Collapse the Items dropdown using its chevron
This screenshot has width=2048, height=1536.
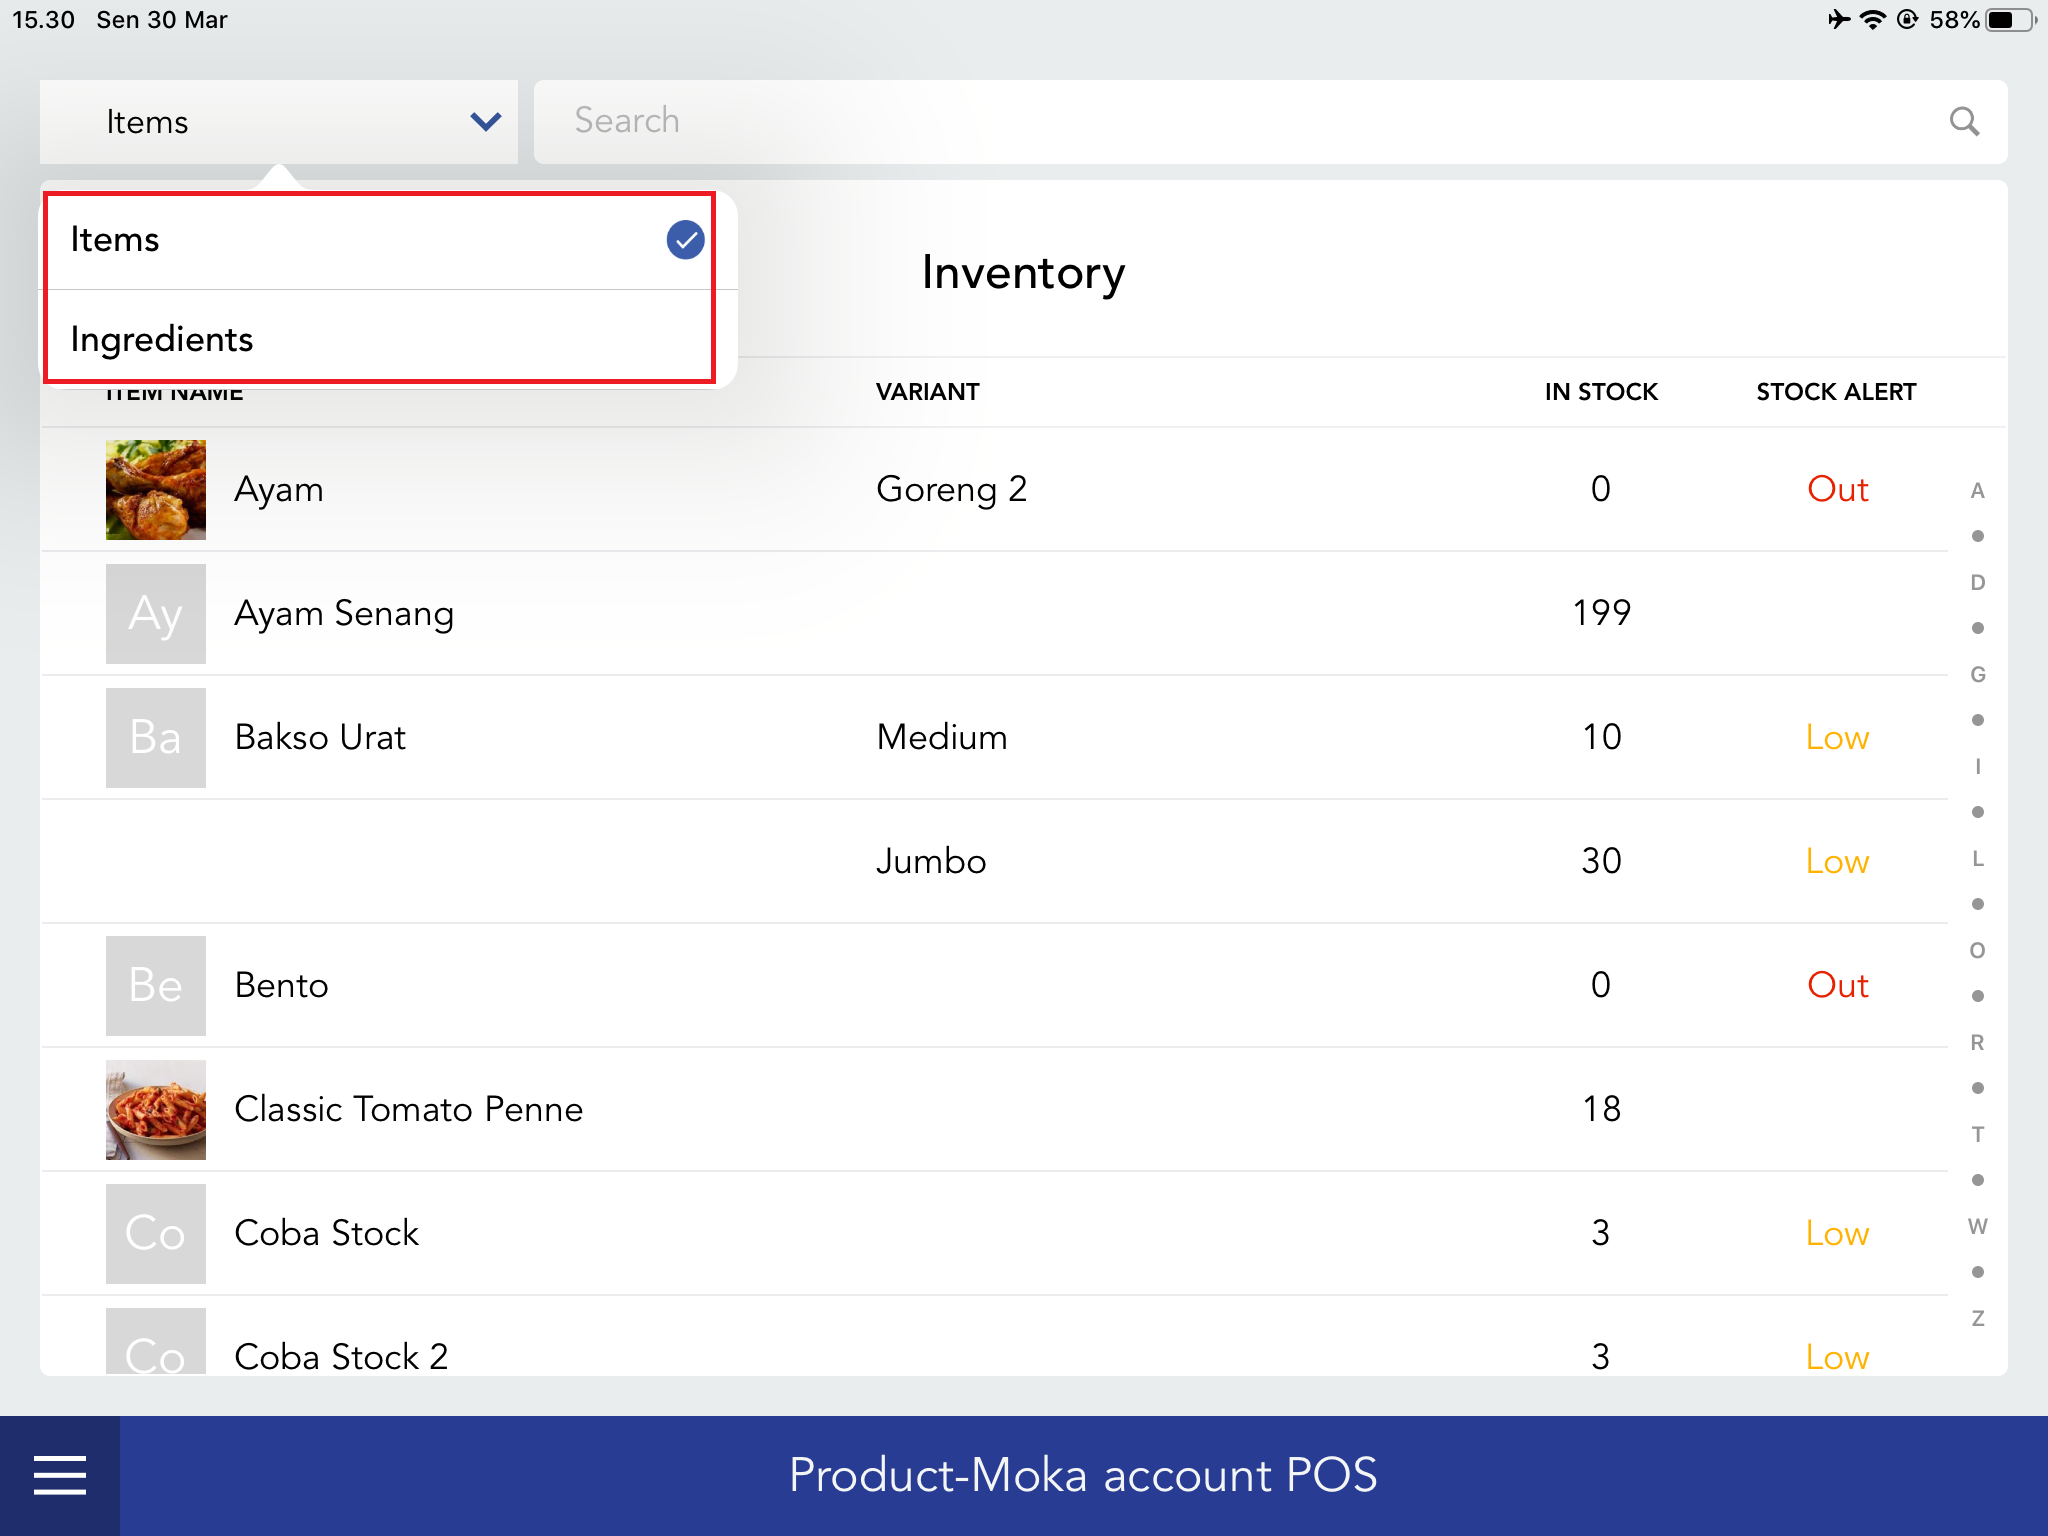(484, 121)
